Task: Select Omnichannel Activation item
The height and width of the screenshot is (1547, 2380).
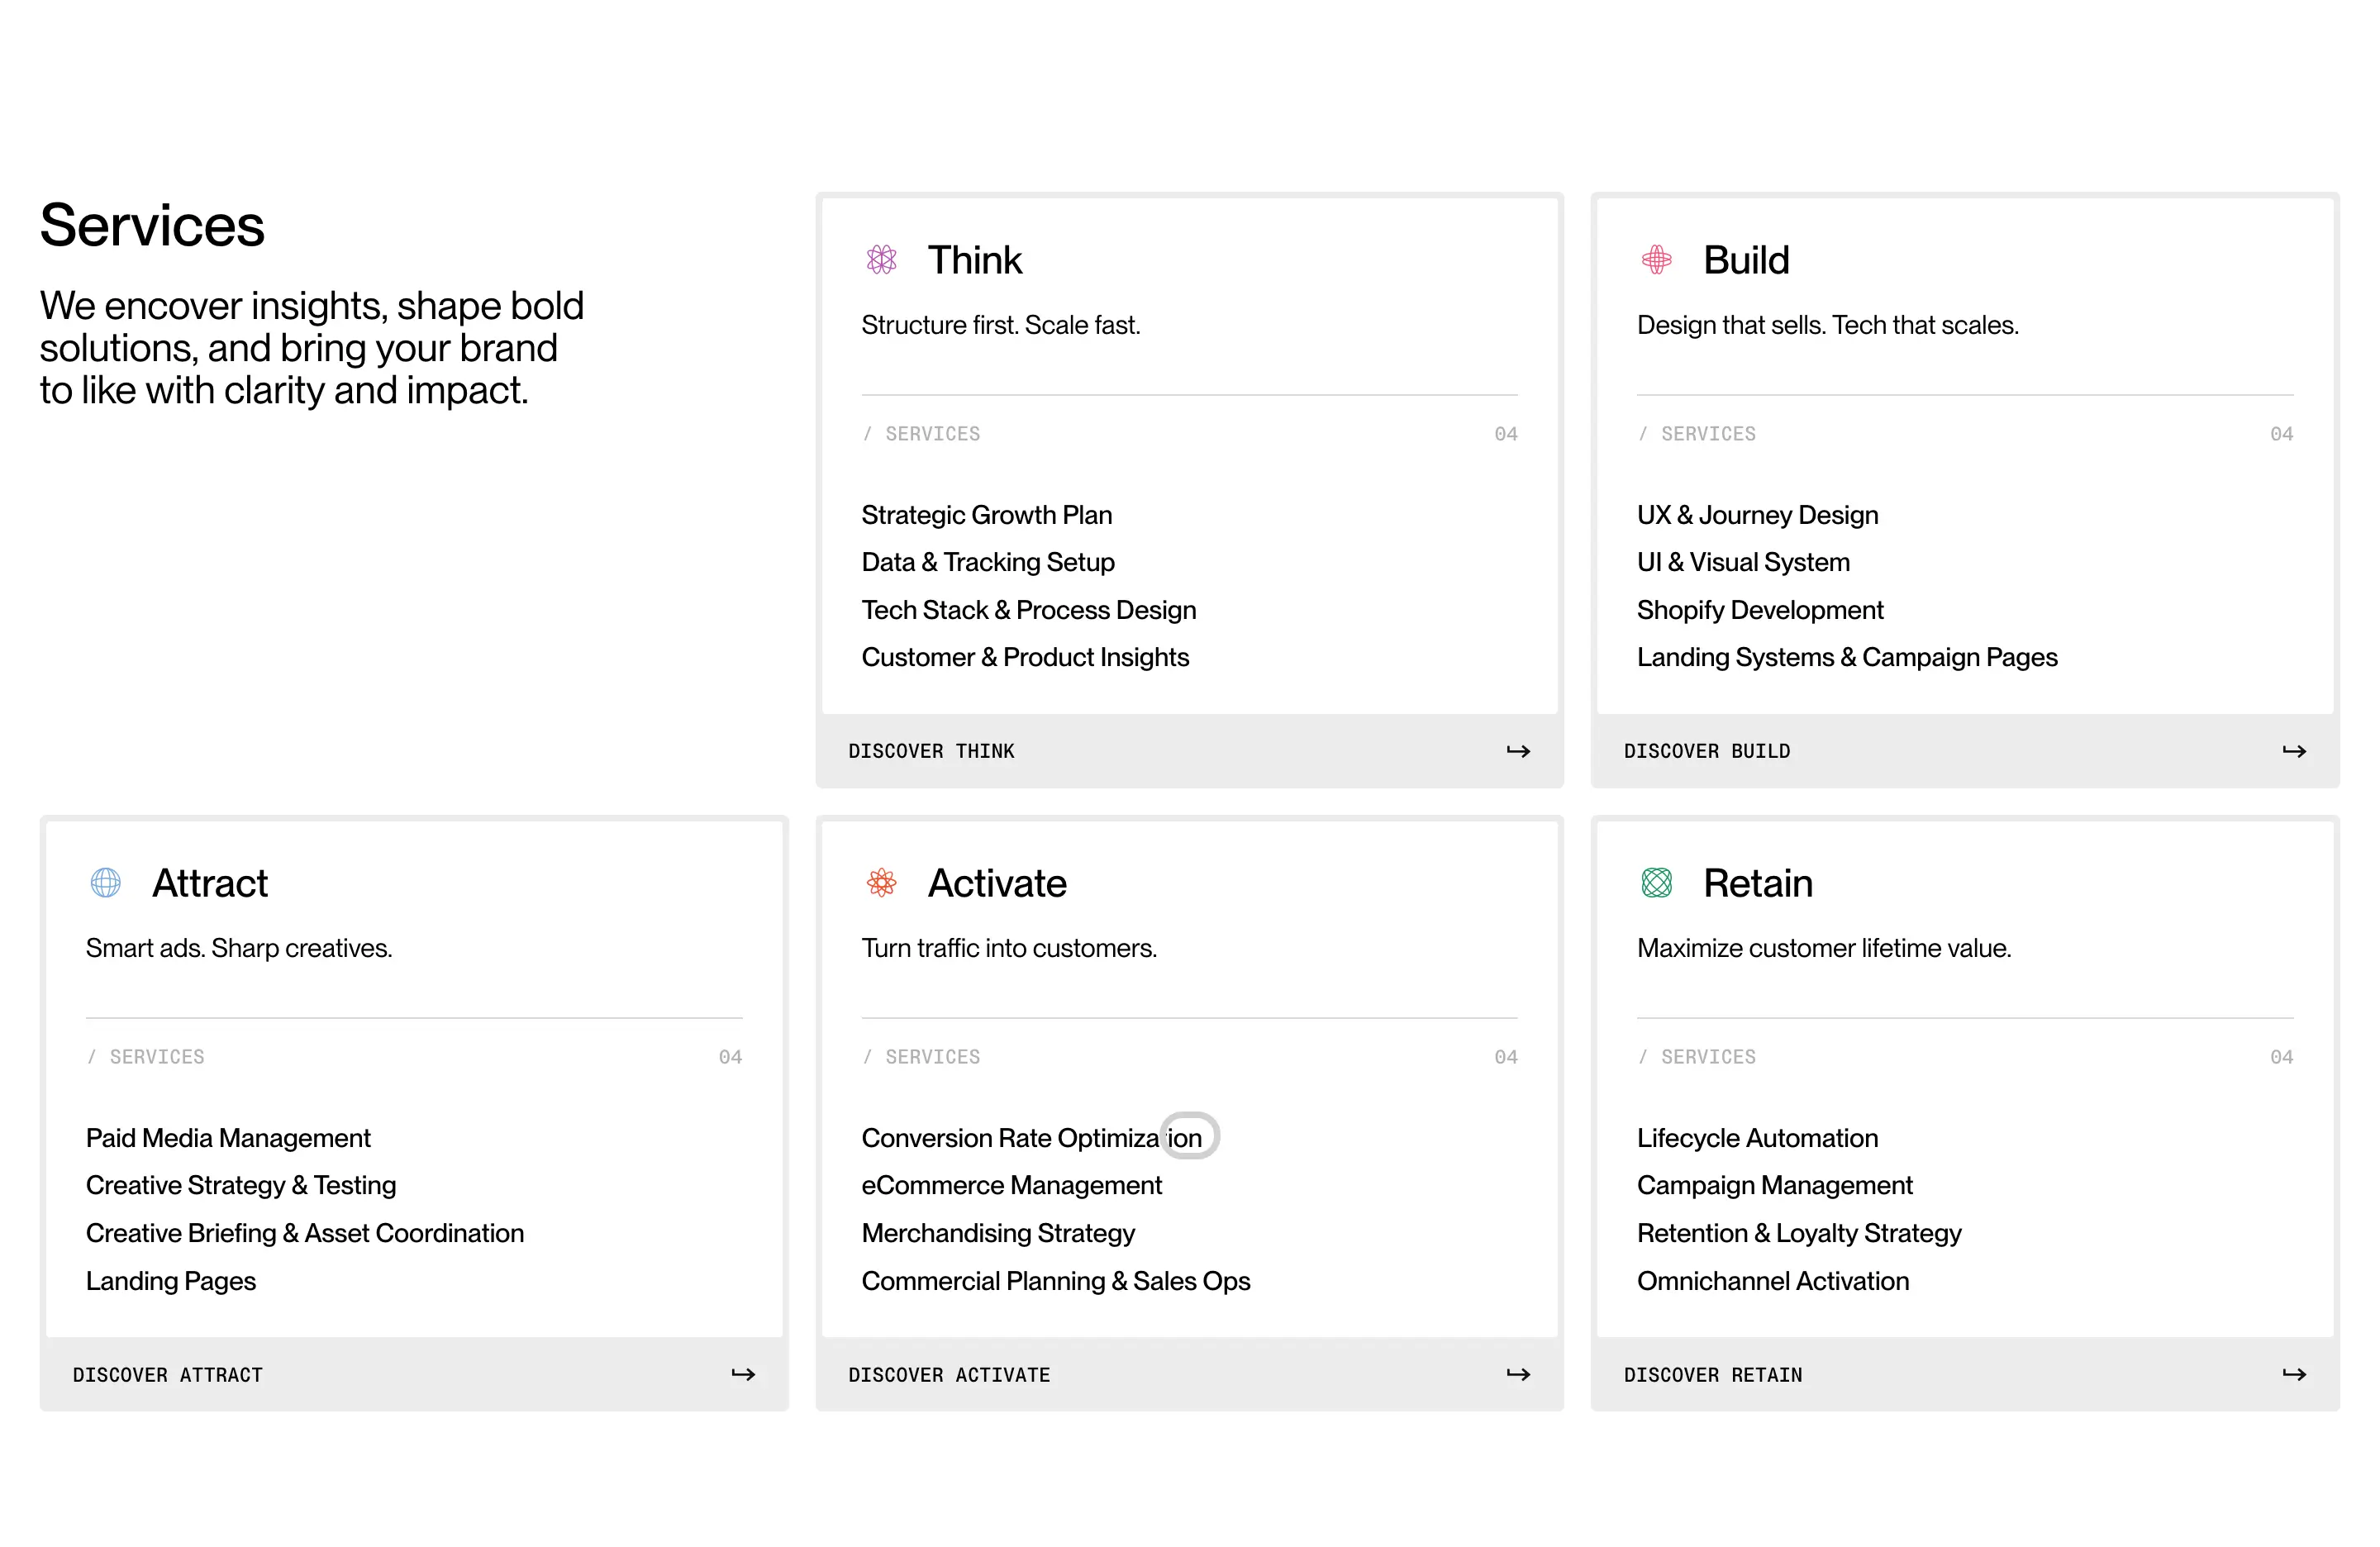Action: (x=1773, y=1281)
